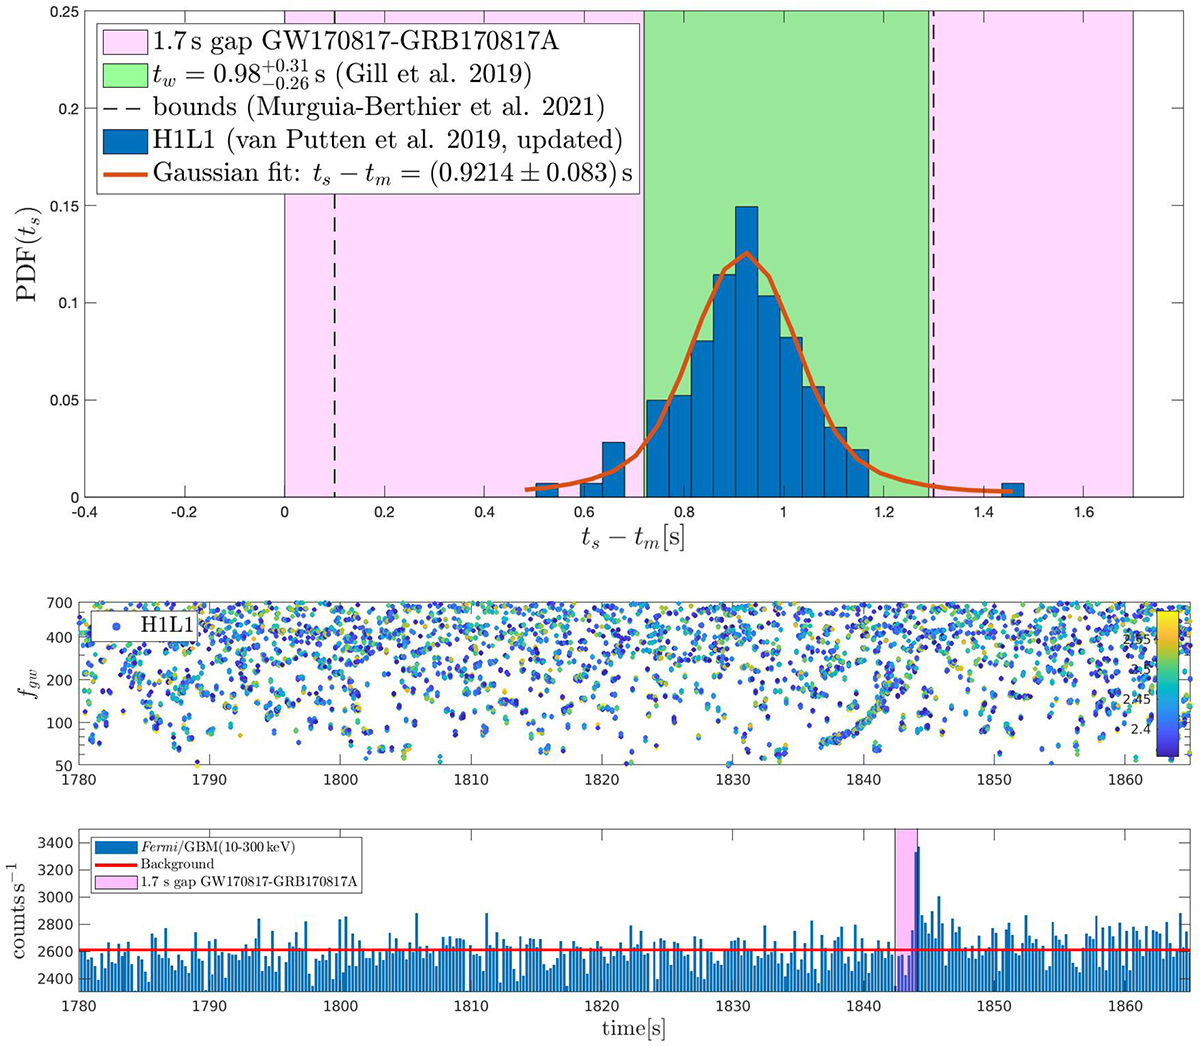Click the orange Gaussian fit legend line
The image size is (1200, 1046).
126,172
